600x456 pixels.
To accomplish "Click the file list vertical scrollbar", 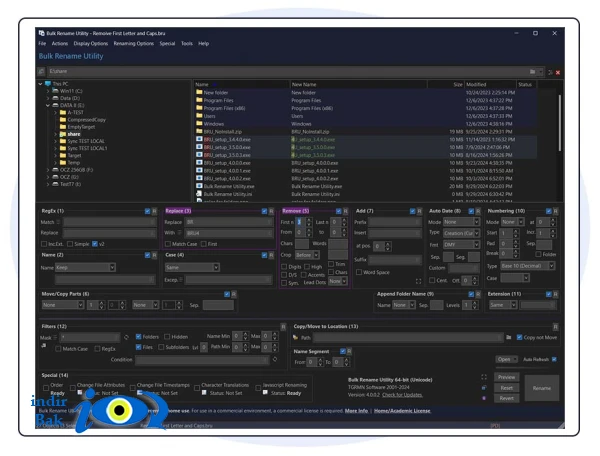I will point(559,122).
